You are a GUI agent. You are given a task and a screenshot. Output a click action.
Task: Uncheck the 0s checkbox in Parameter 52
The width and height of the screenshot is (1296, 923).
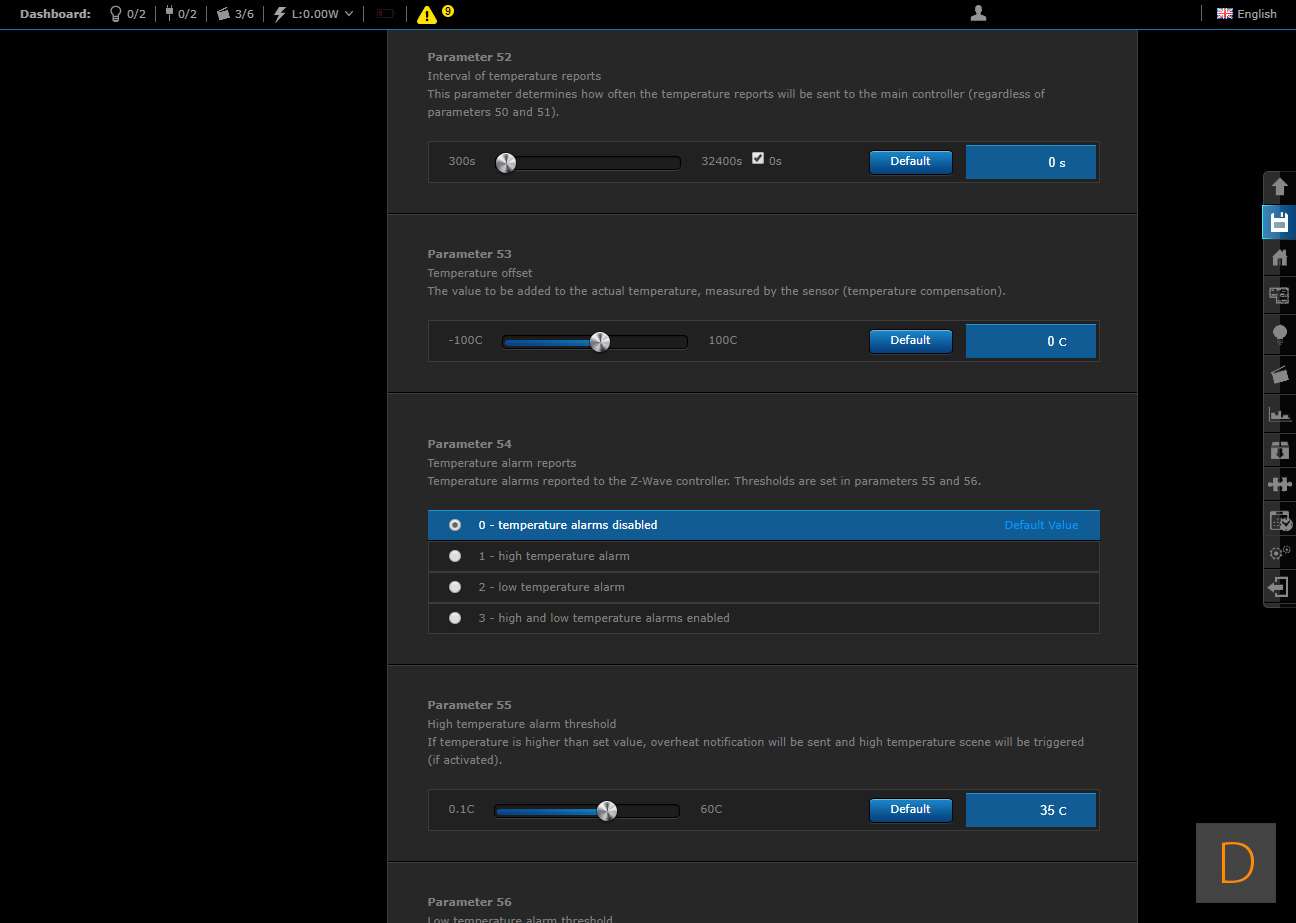(758, 158)
